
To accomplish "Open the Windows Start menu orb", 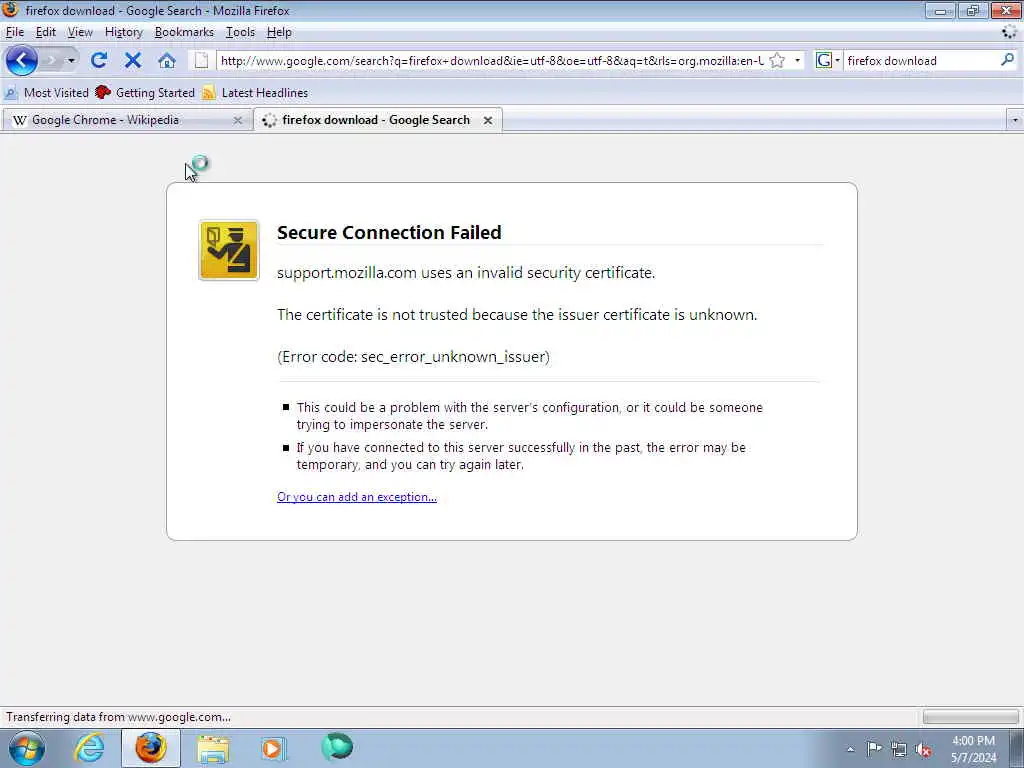I will tap(26, 748).
